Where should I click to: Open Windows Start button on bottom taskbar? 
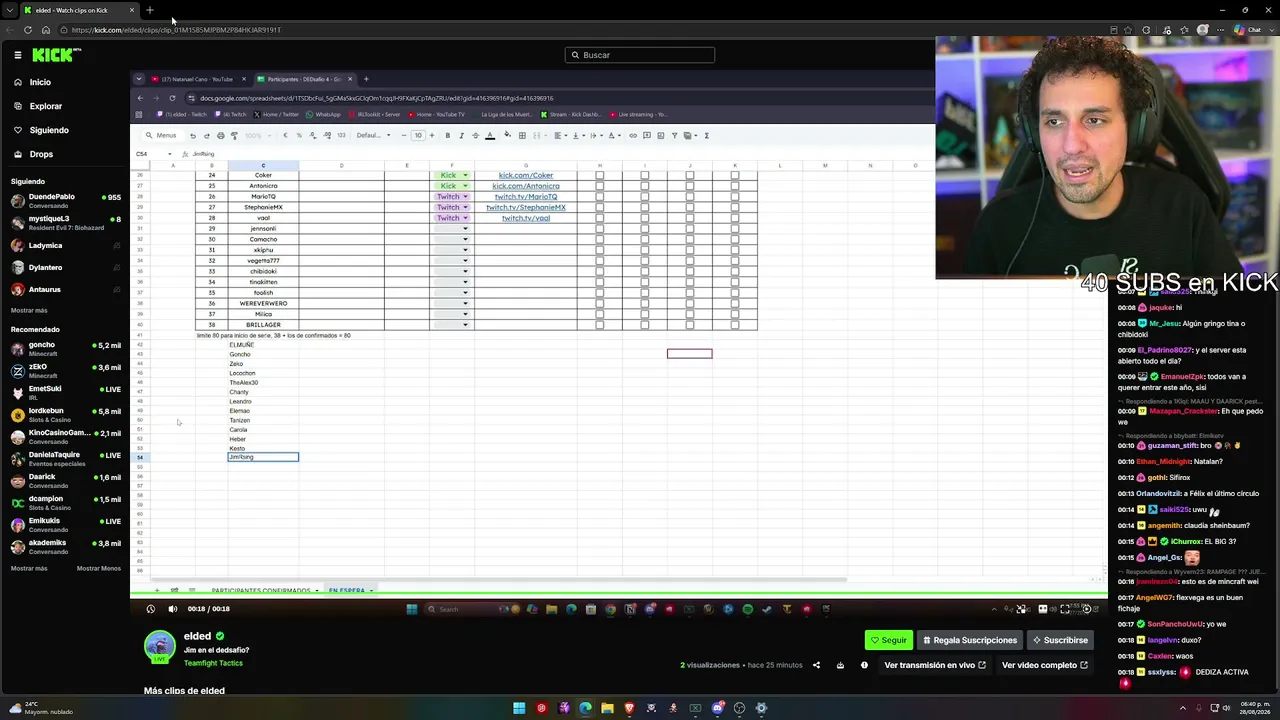pos(519,708)
